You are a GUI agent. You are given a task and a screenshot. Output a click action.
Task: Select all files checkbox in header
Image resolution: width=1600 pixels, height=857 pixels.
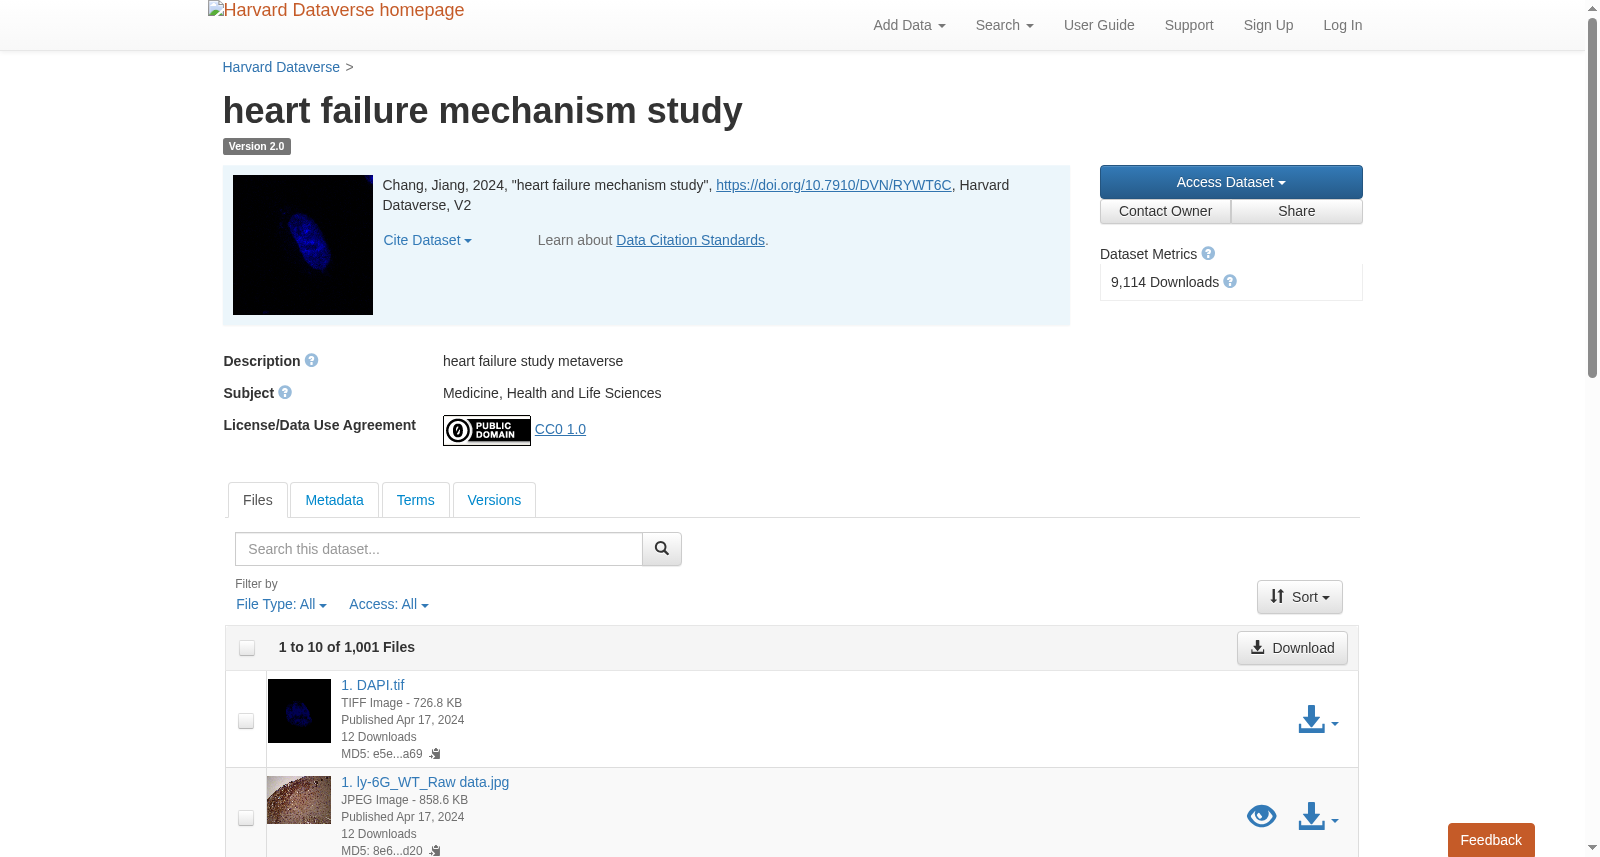click(247, 648)
